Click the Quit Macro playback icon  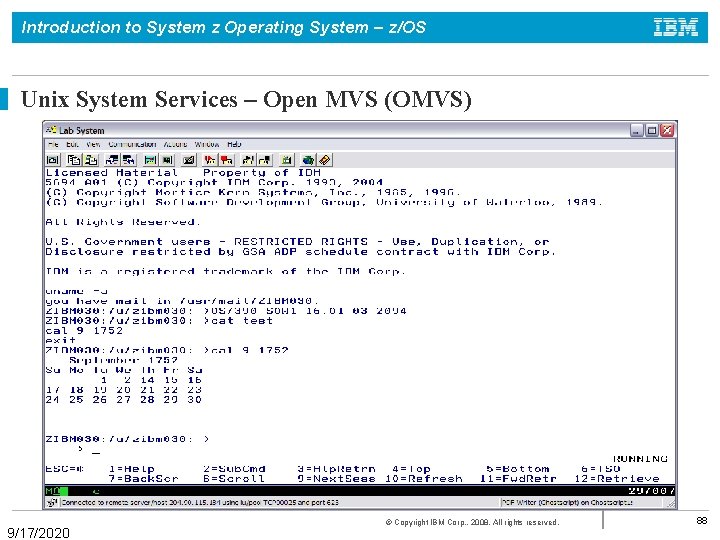265,160
